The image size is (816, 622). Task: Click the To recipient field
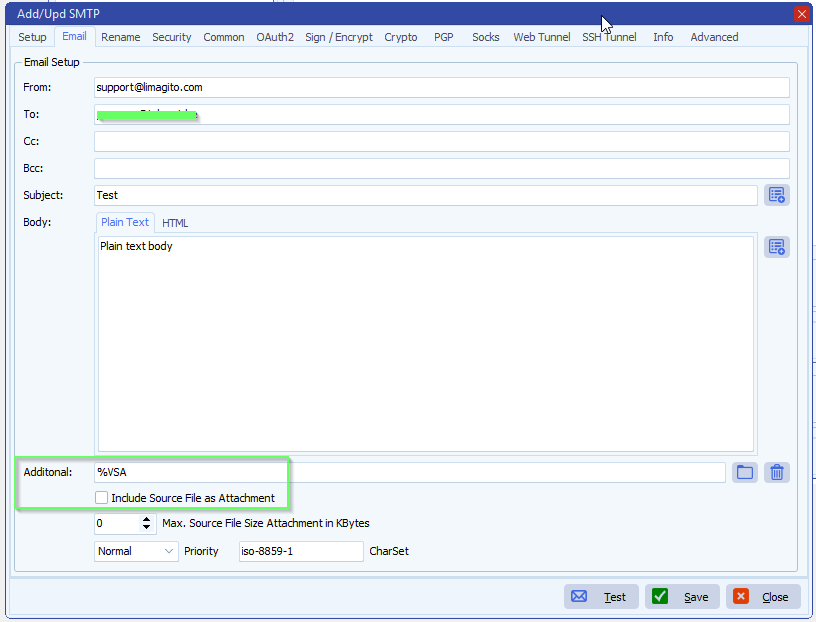441,115
